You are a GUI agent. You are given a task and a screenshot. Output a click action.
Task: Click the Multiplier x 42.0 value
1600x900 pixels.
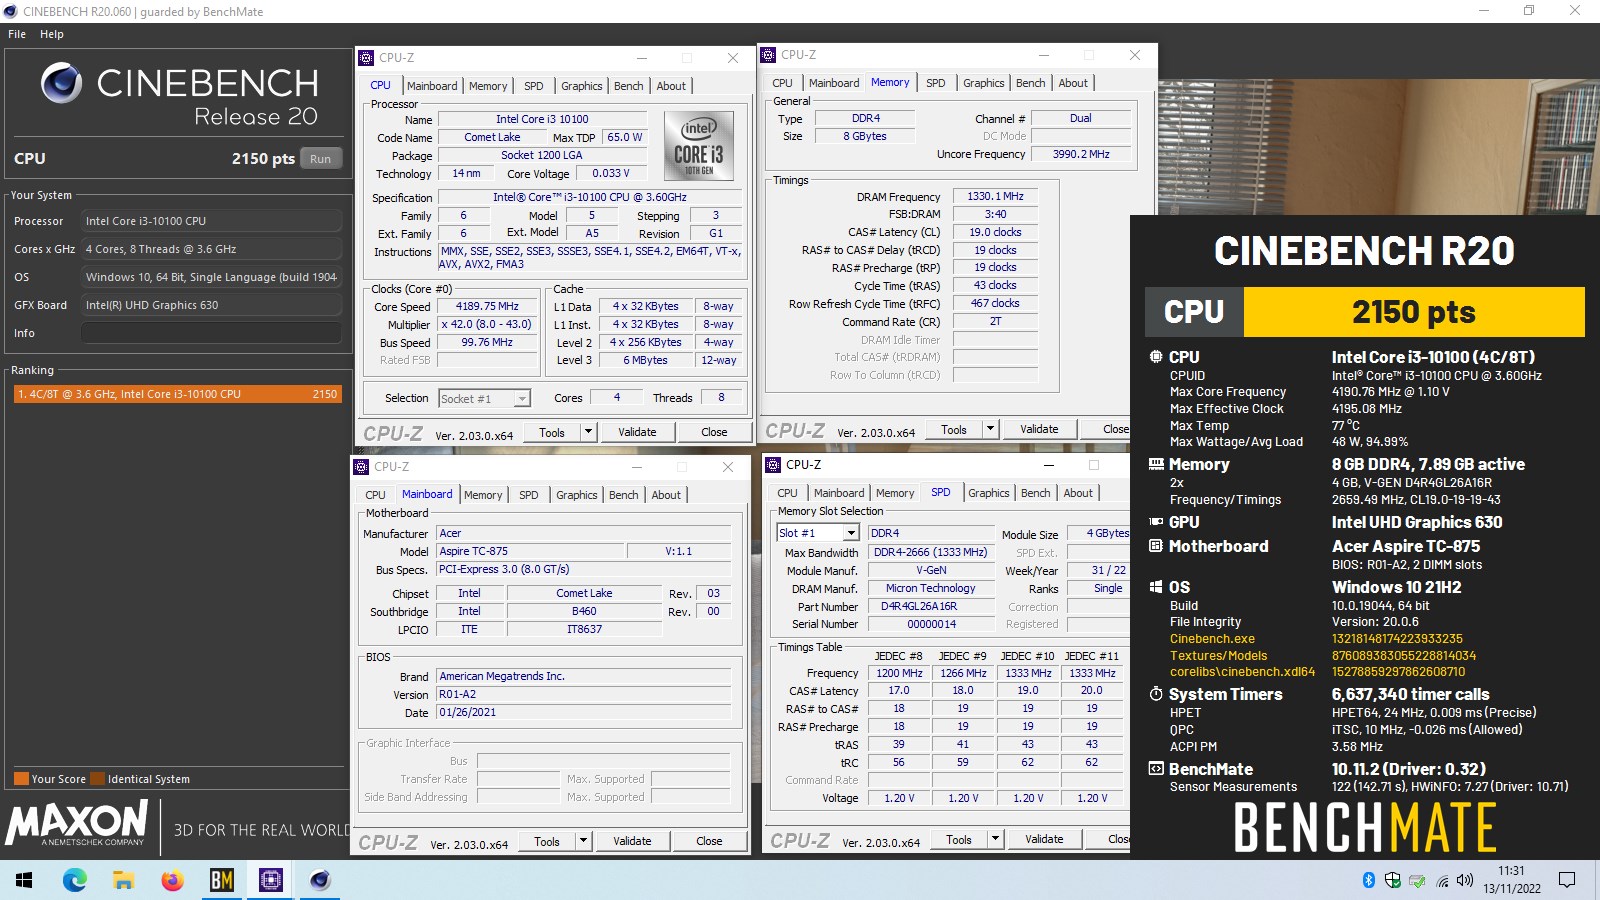coord(487,324)
